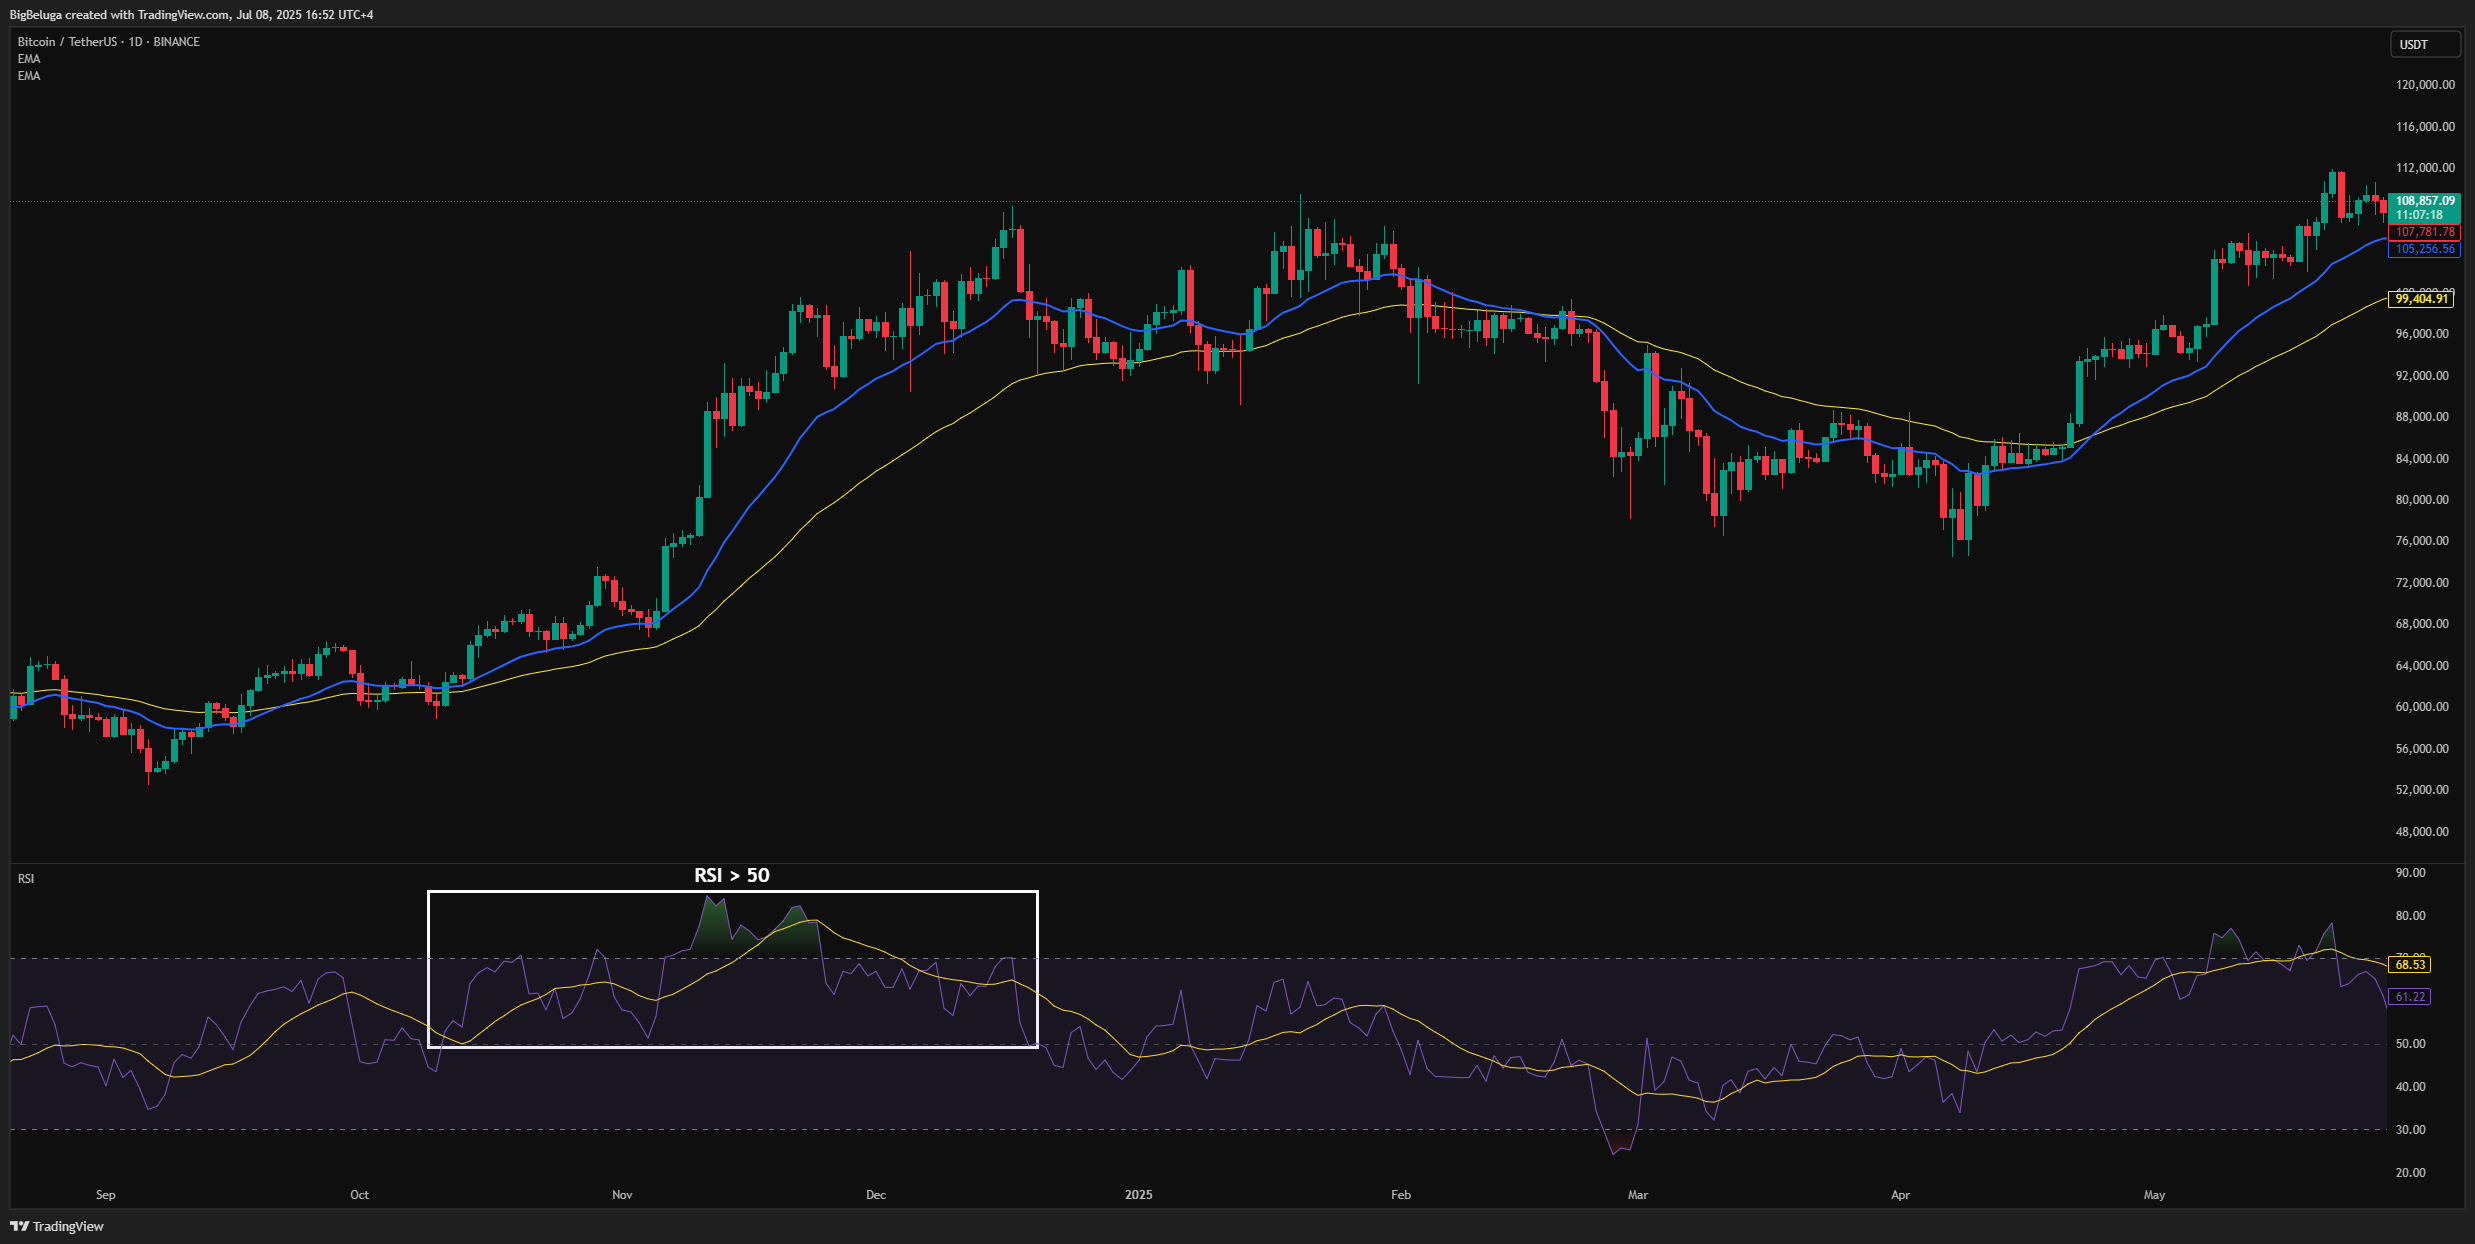Click the 52,000.00 price axis label

click(x=2422, y=790)
